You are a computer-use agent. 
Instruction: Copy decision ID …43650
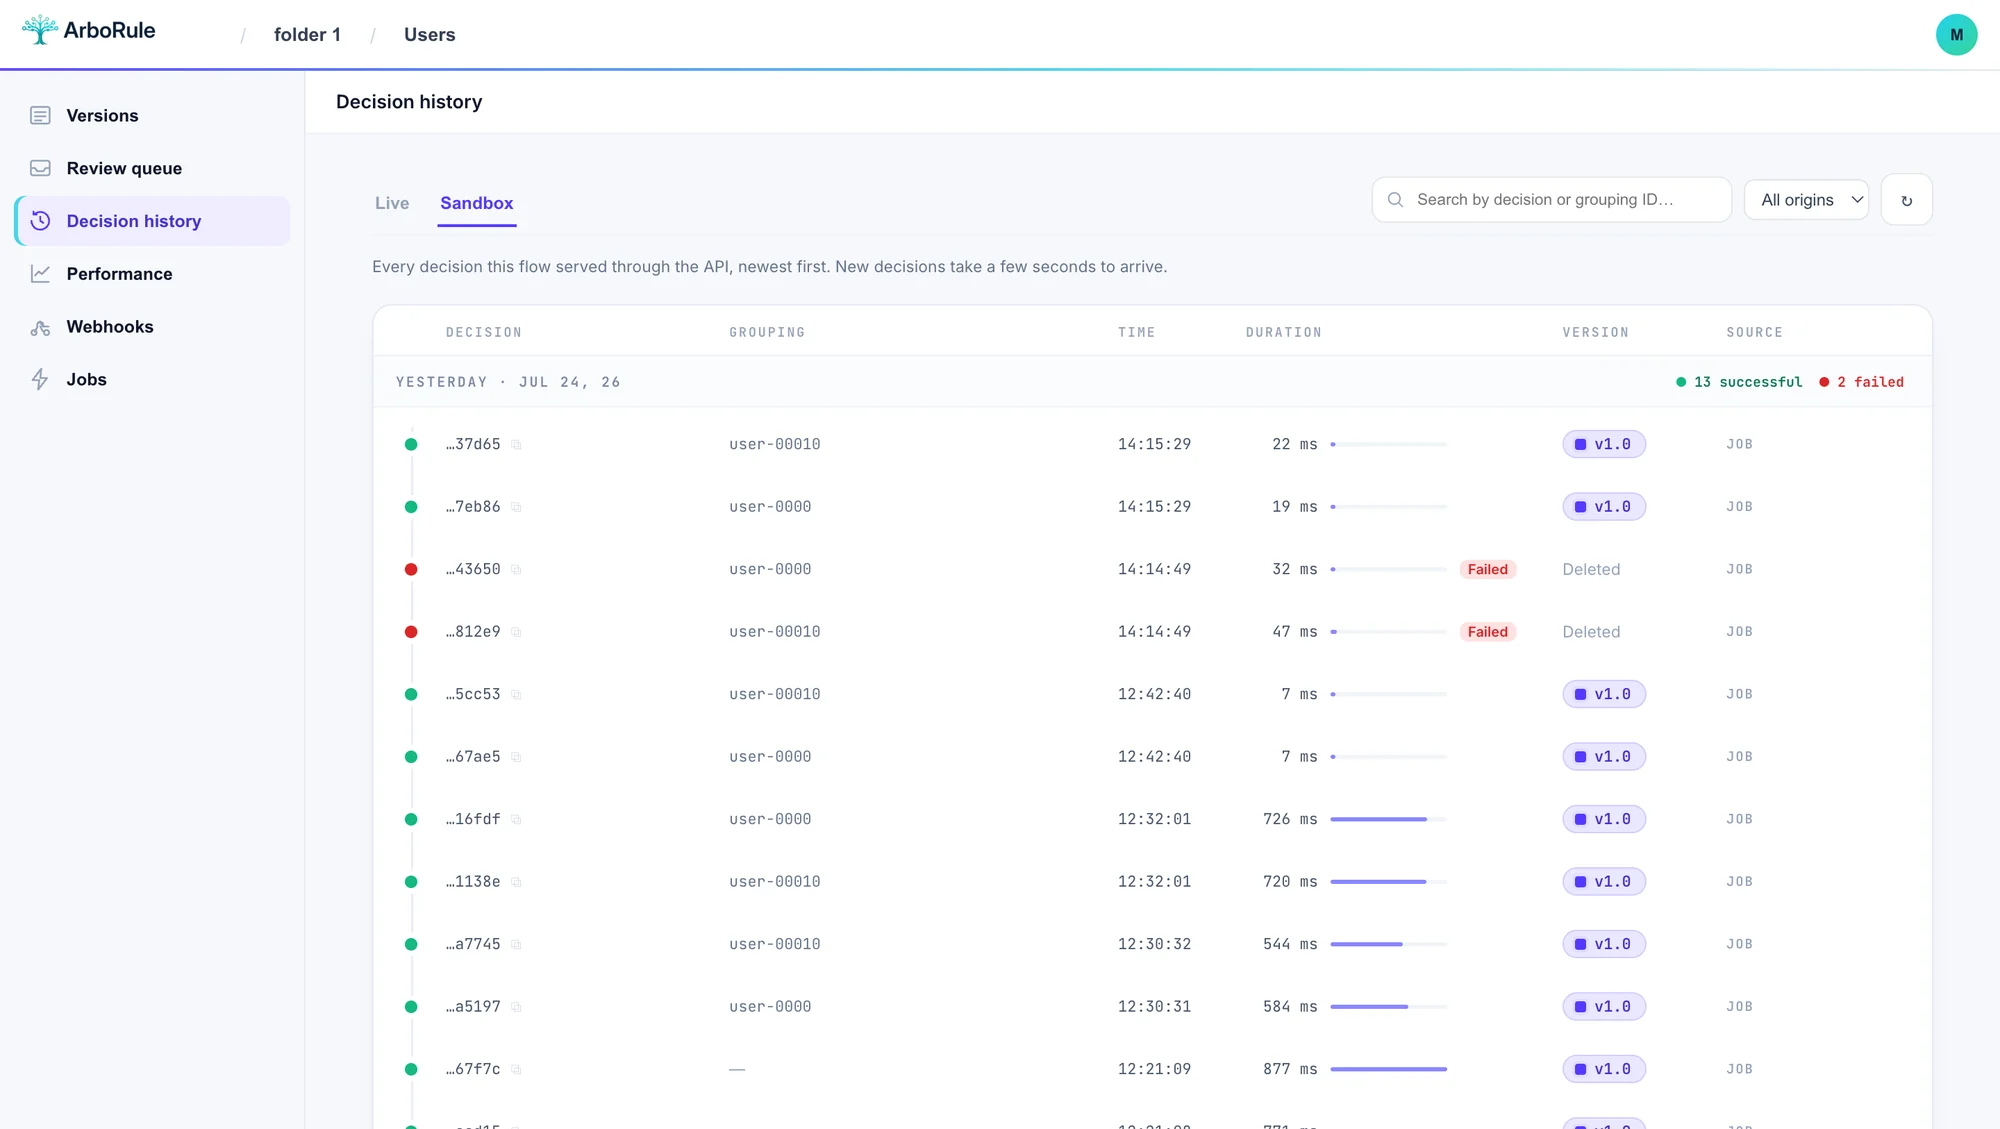coord(516,570)
